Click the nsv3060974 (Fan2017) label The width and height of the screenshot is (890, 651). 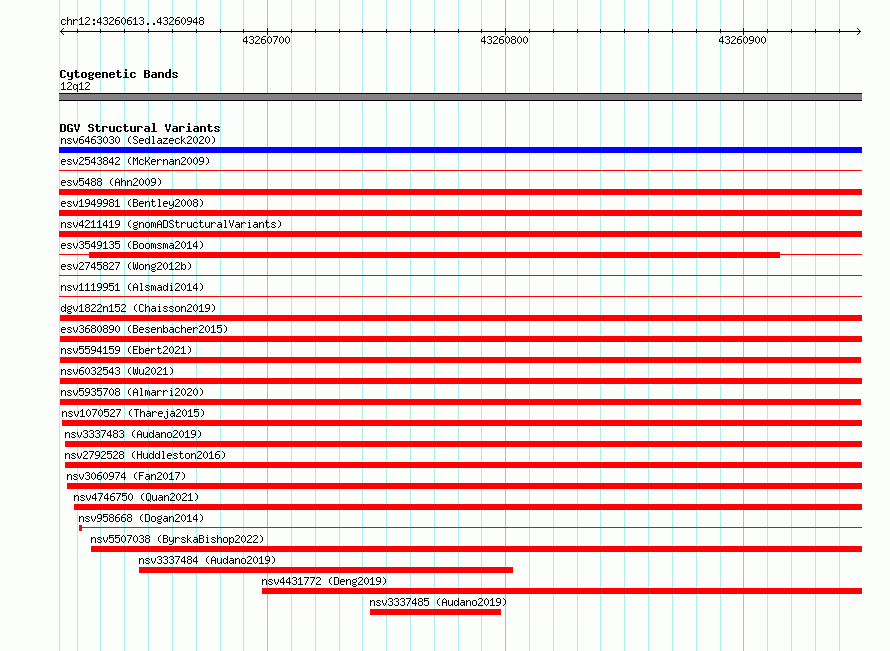(126, 476)
